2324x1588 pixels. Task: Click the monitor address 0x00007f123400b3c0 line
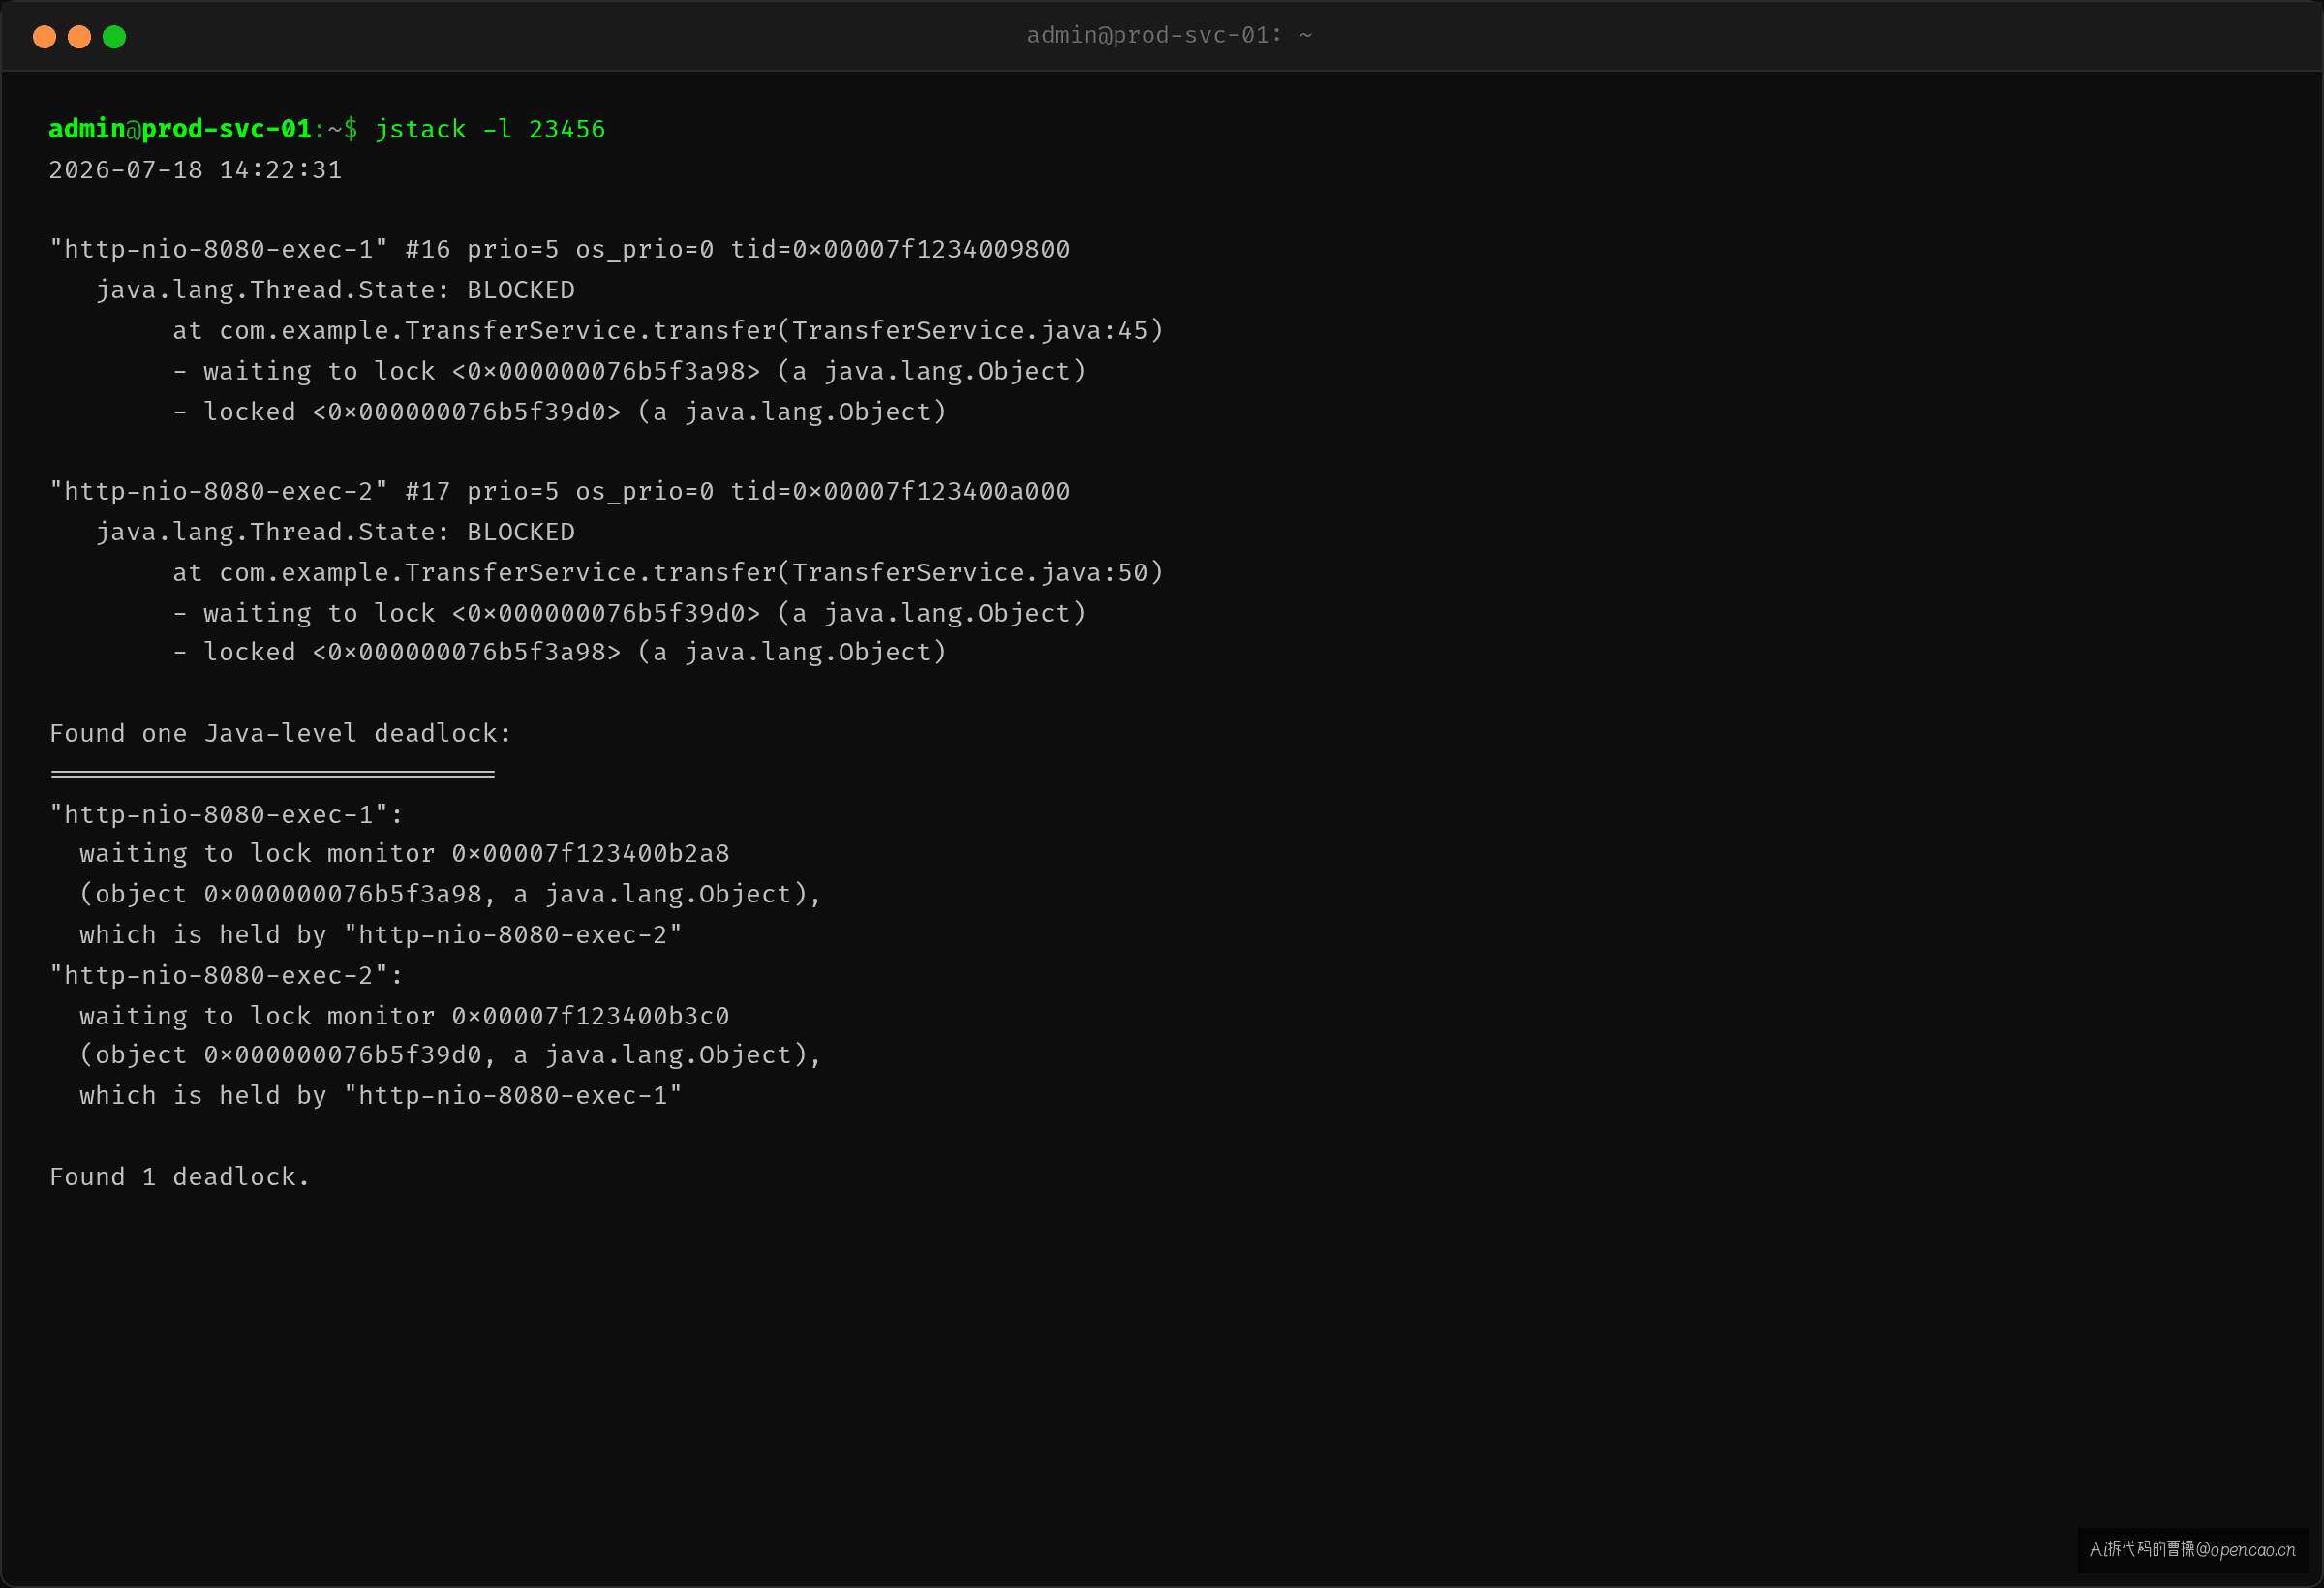click(x=405, y=1016)
